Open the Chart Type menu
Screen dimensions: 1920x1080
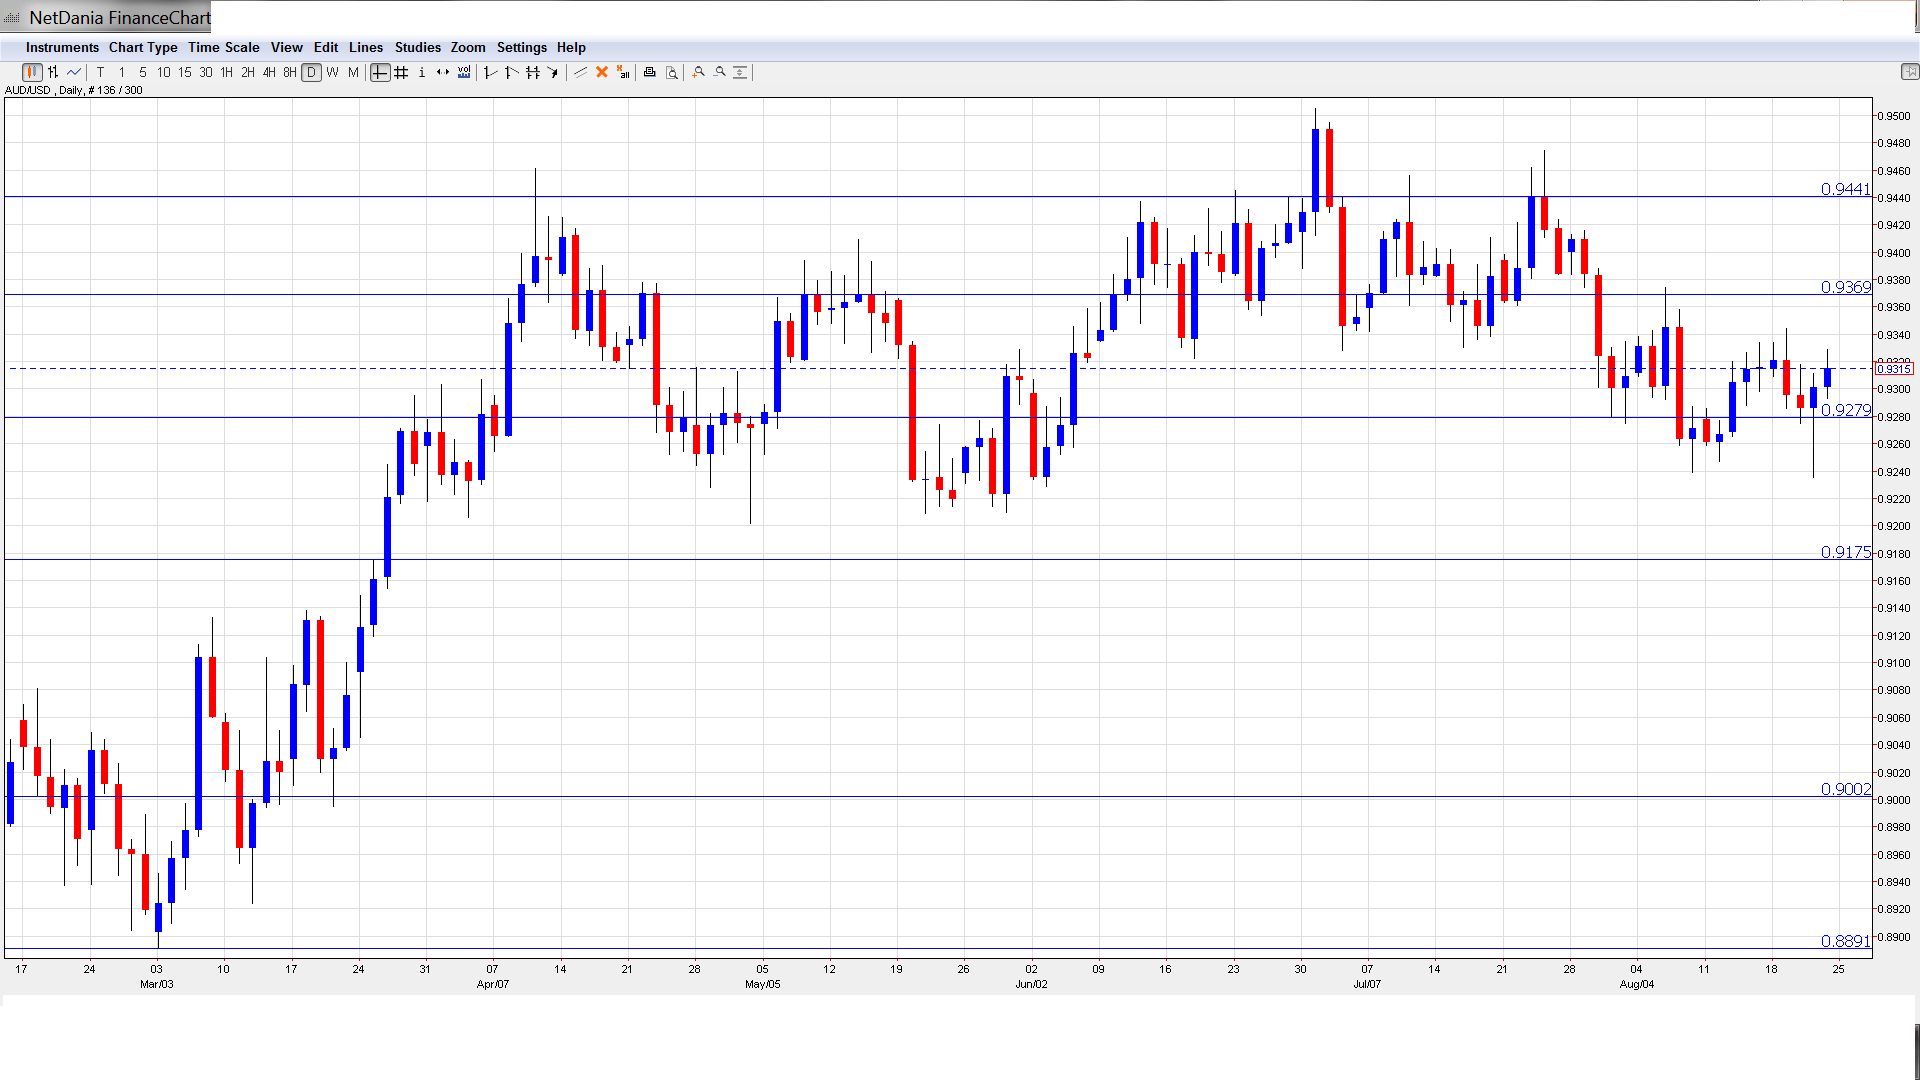click(143, 47)
